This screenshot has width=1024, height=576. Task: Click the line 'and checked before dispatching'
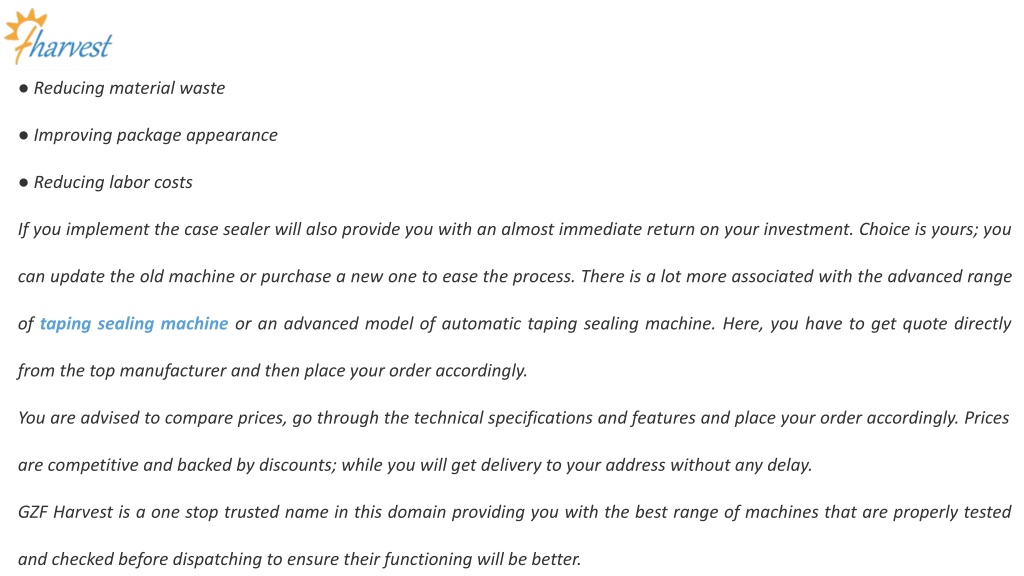299,559
